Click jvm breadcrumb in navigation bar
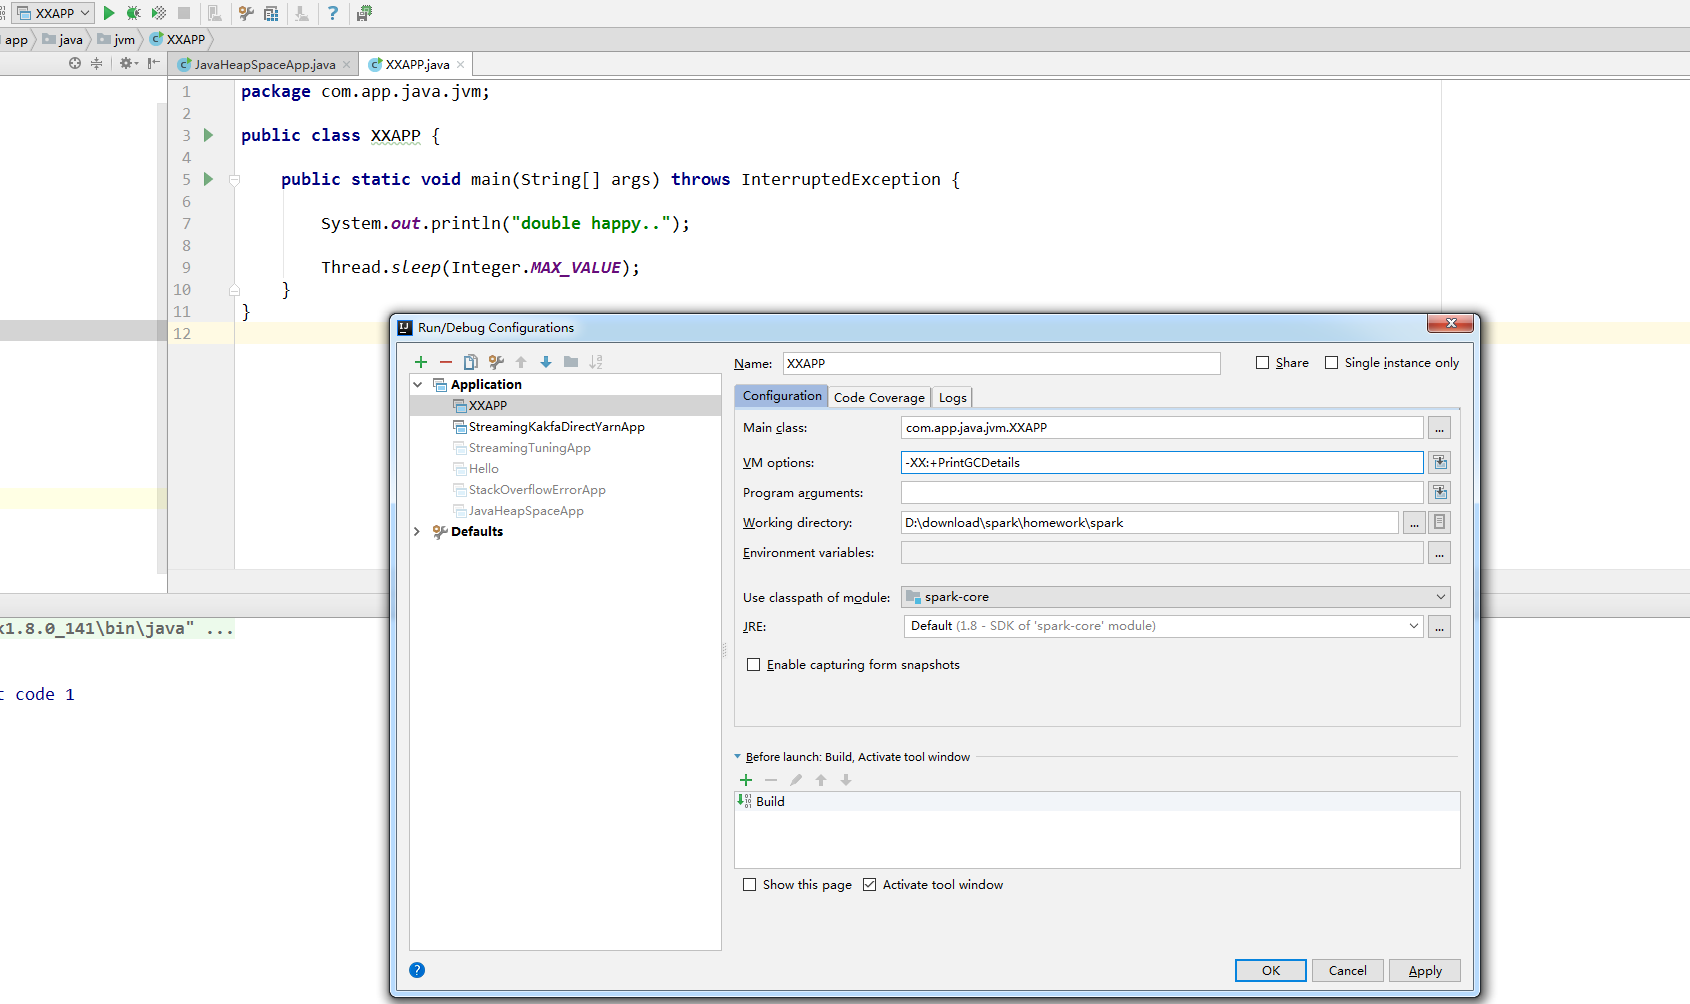Image resolution: width=1690 pixels, height=1004 pixels. 116,40
